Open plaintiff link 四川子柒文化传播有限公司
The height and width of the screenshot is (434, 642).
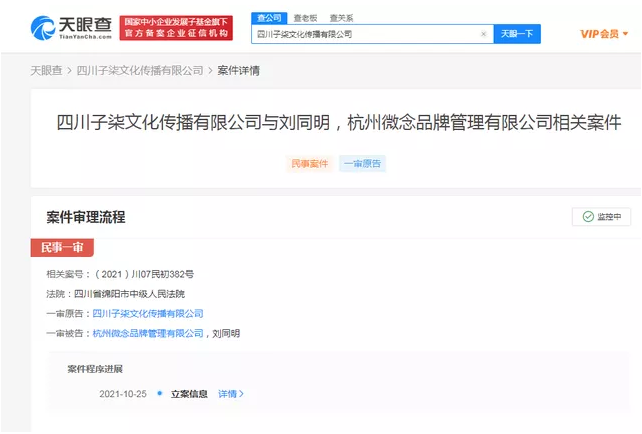click(x=148, y=314)
